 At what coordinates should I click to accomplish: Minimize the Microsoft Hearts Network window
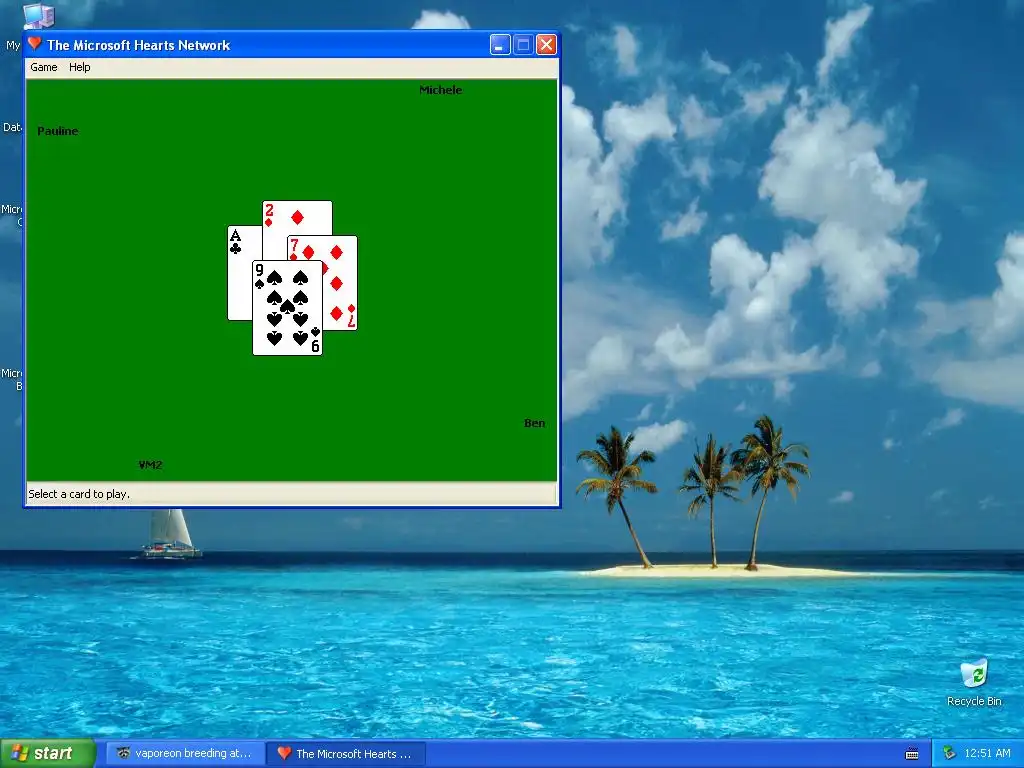(x=500, y=45)
